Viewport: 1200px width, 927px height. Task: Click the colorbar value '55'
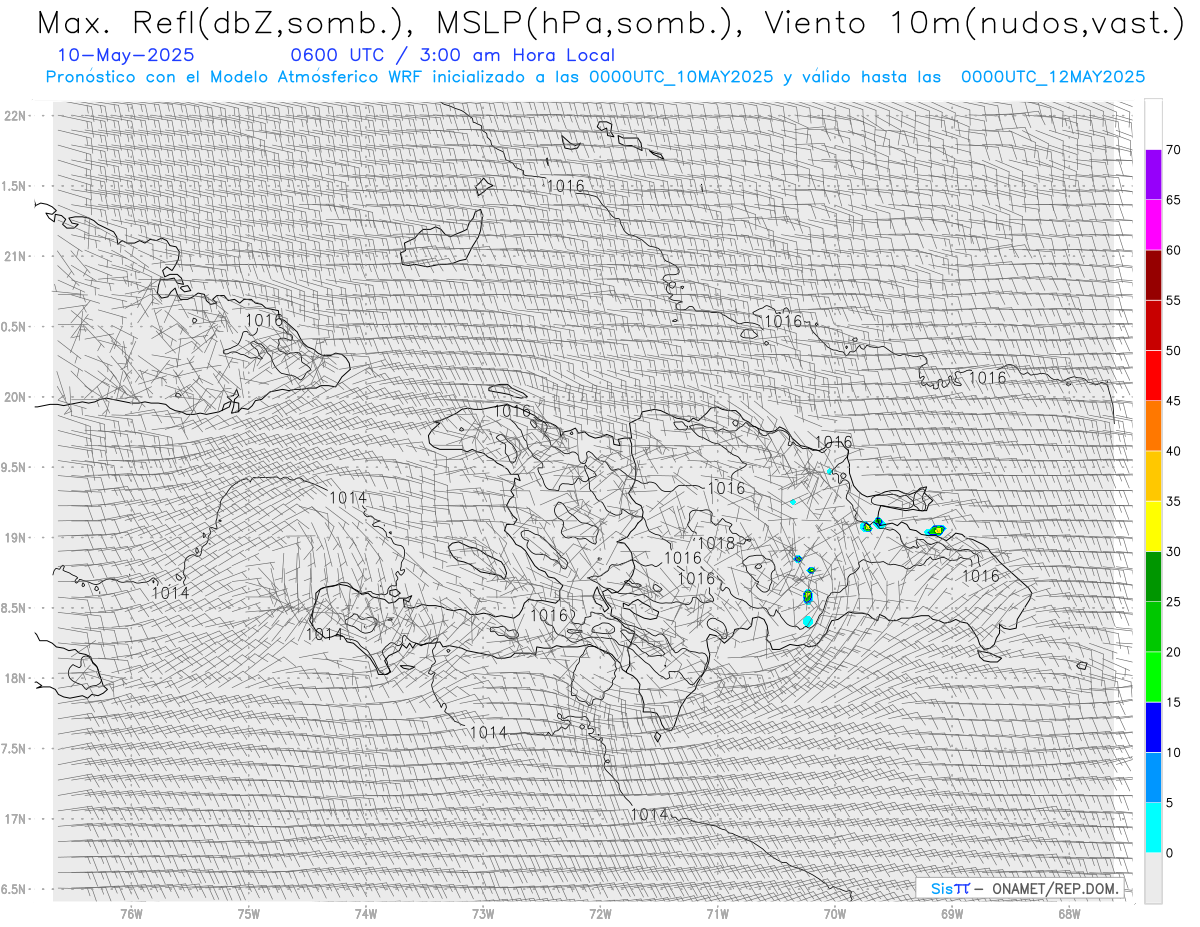(x=1173, y=300)
